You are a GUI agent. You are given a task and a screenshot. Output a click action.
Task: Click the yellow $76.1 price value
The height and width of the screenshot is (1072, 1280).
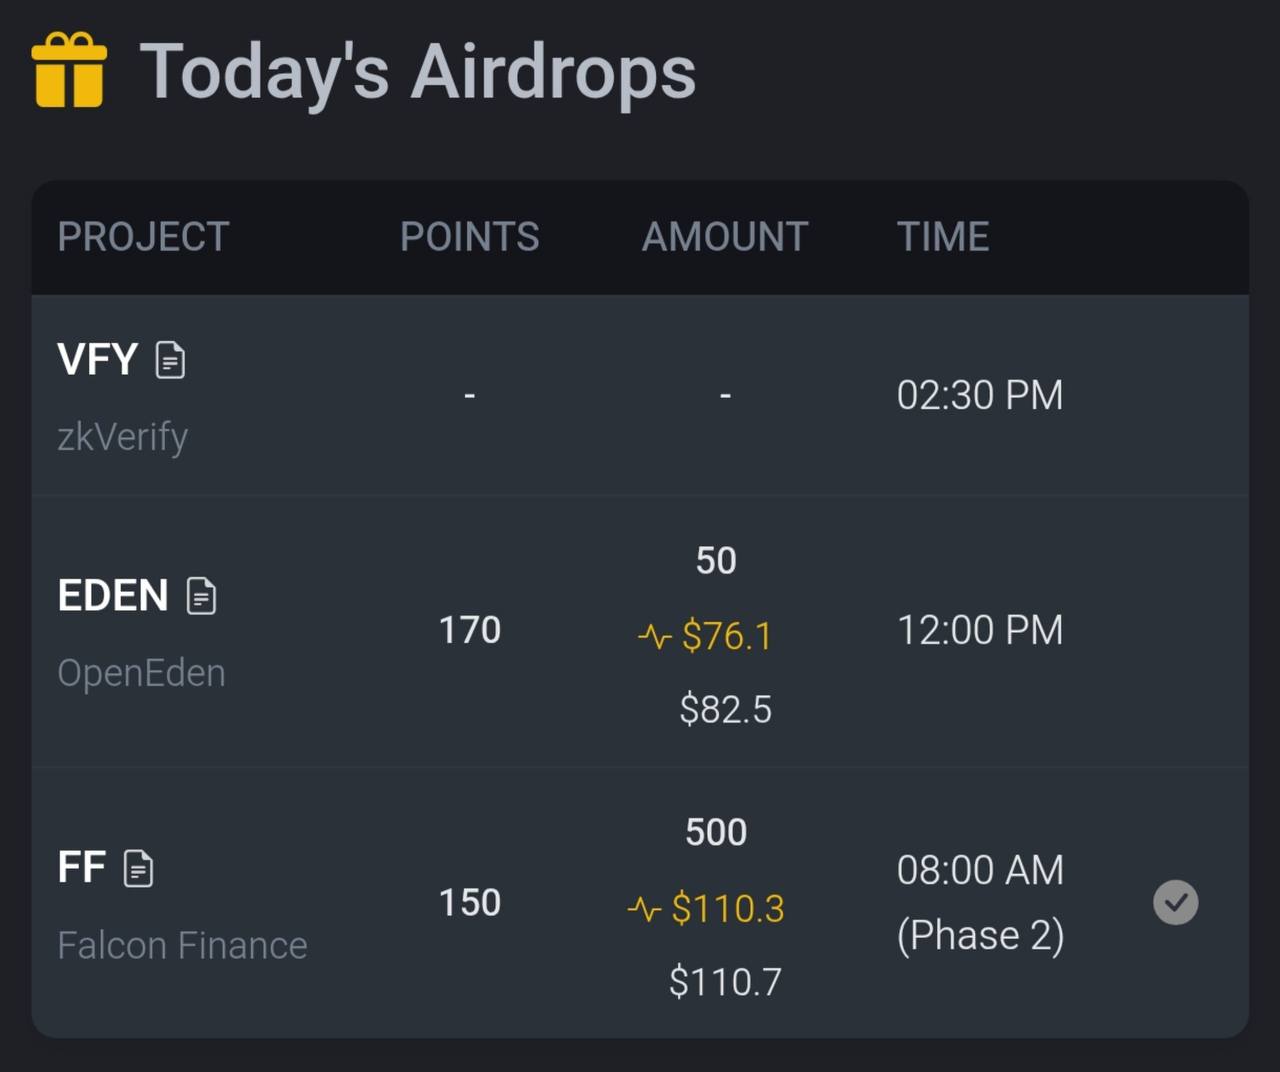point(727,636)
